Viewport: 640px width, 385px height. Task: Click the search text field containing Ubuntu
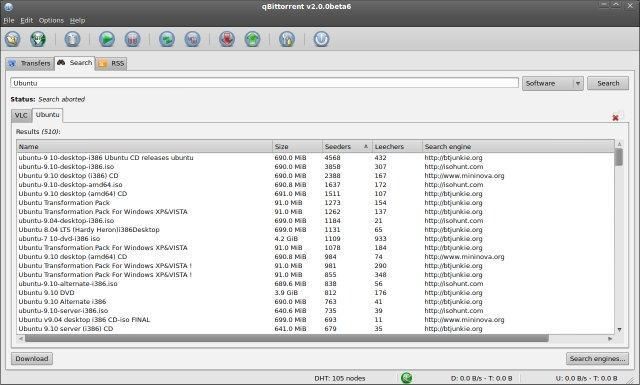tap(264, 83)
